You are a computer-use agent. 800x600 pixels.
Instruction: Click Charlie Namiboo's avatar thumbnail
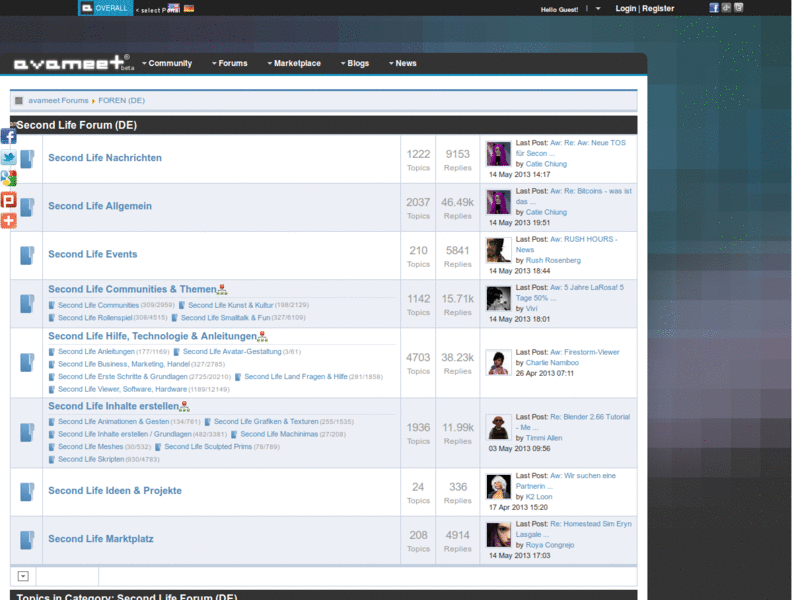pos(498,363)
